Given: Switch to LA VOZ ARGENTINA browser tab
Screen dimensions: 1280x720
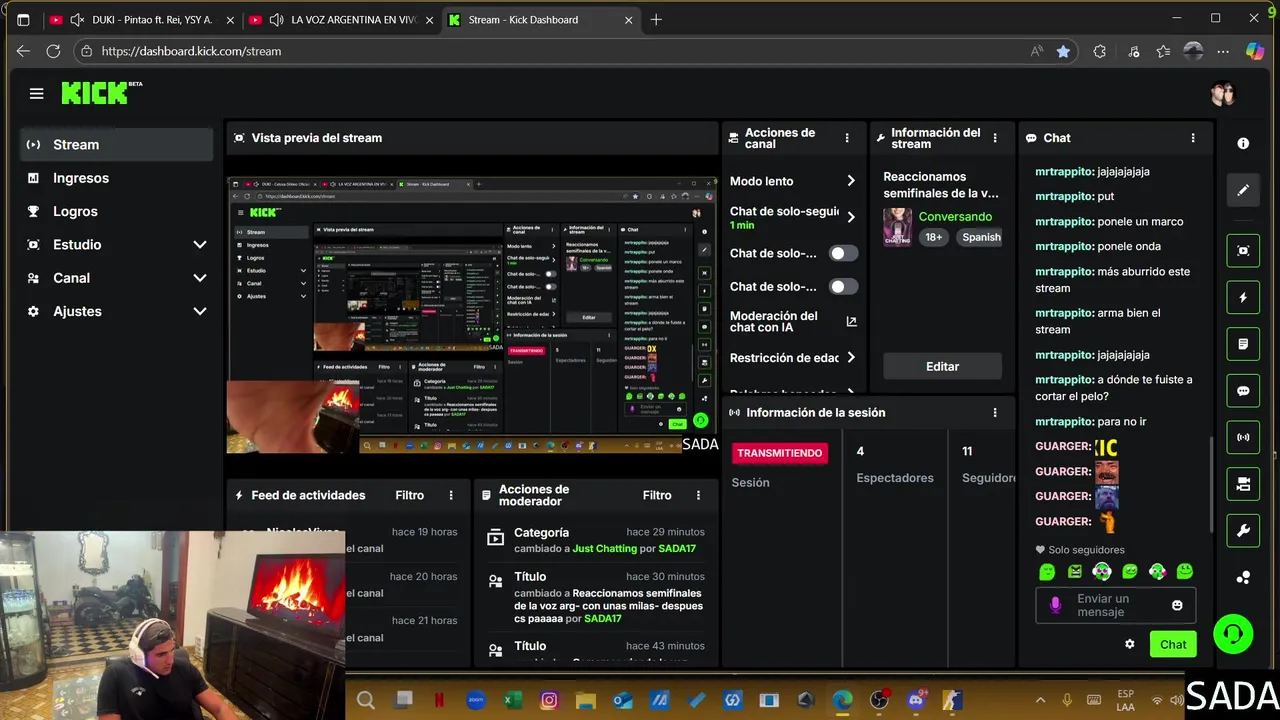Looking at the screenshot, I should (x=342, y=20).
